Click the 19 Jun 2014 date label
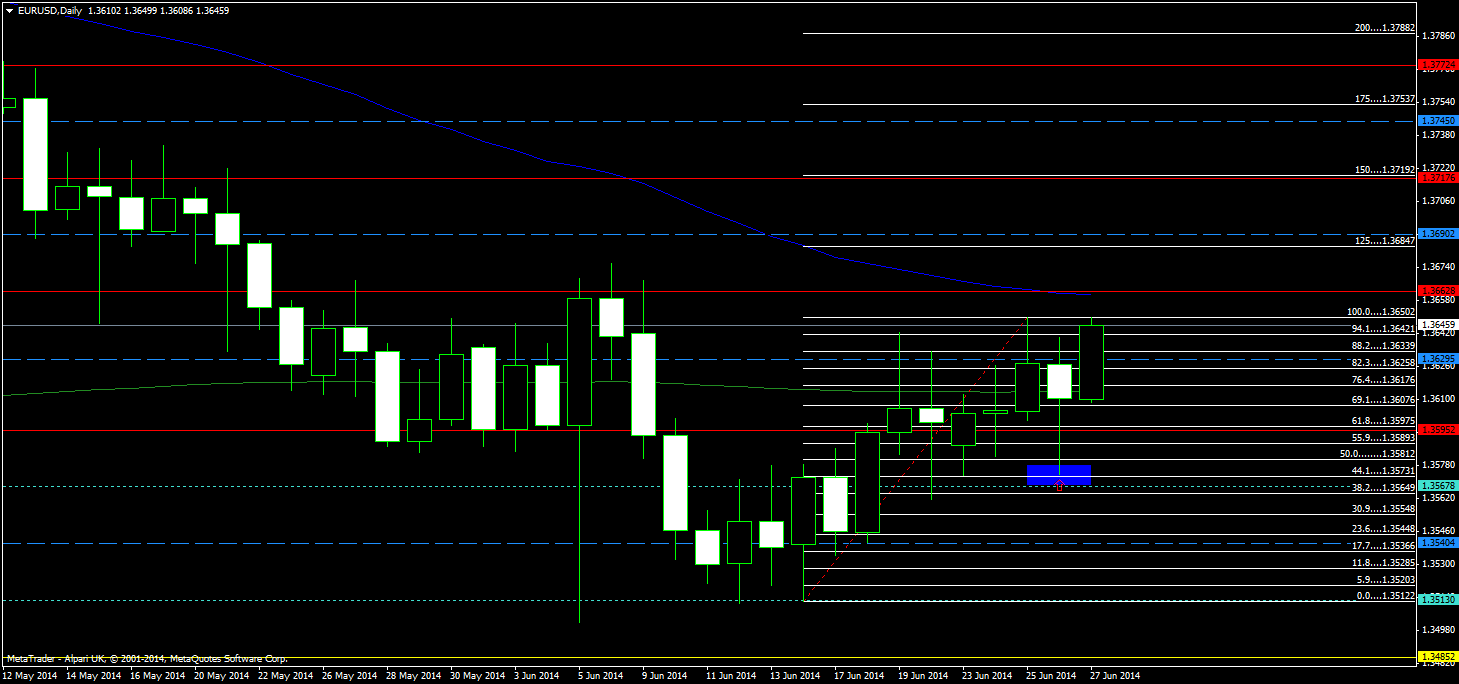The image size is (1459, 684). pyautogui.click(x=925, y=676)
